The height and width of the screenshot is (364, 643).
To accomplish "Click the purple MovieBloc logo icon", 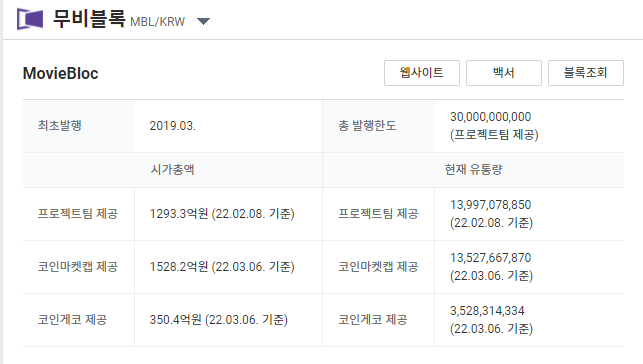I will [30, 19].
